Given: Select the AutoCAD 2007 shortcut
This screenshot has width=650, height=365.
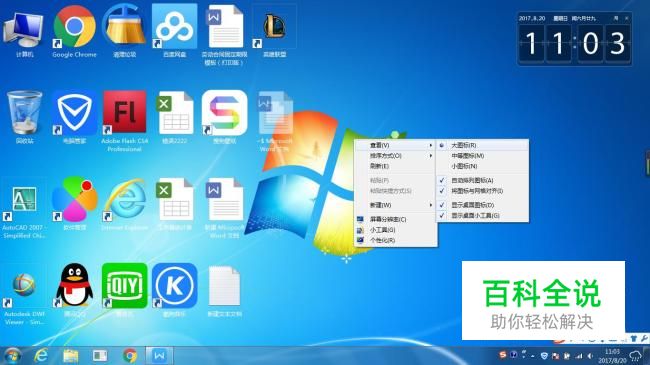Looking at the screenshot, I should 24,209.
